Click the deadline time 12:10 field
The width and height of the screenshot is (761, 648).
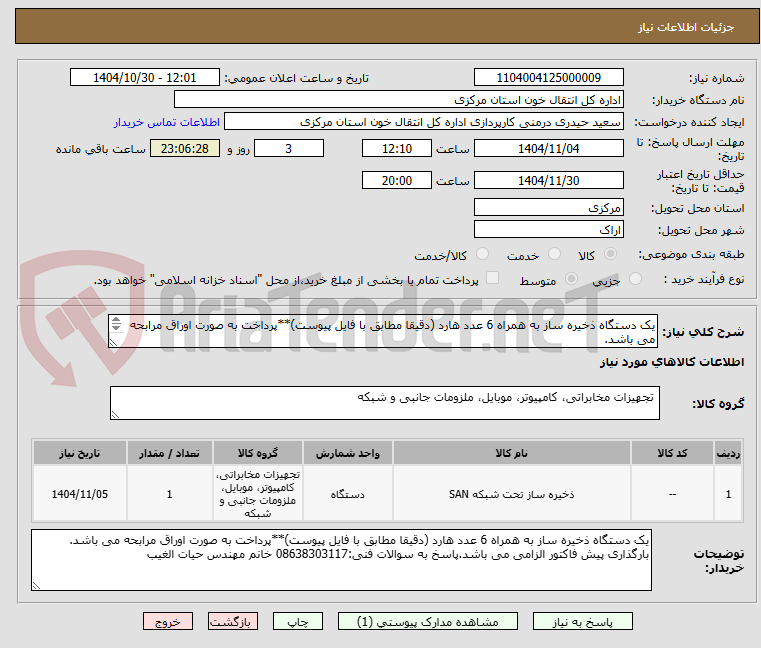(397, 149)
